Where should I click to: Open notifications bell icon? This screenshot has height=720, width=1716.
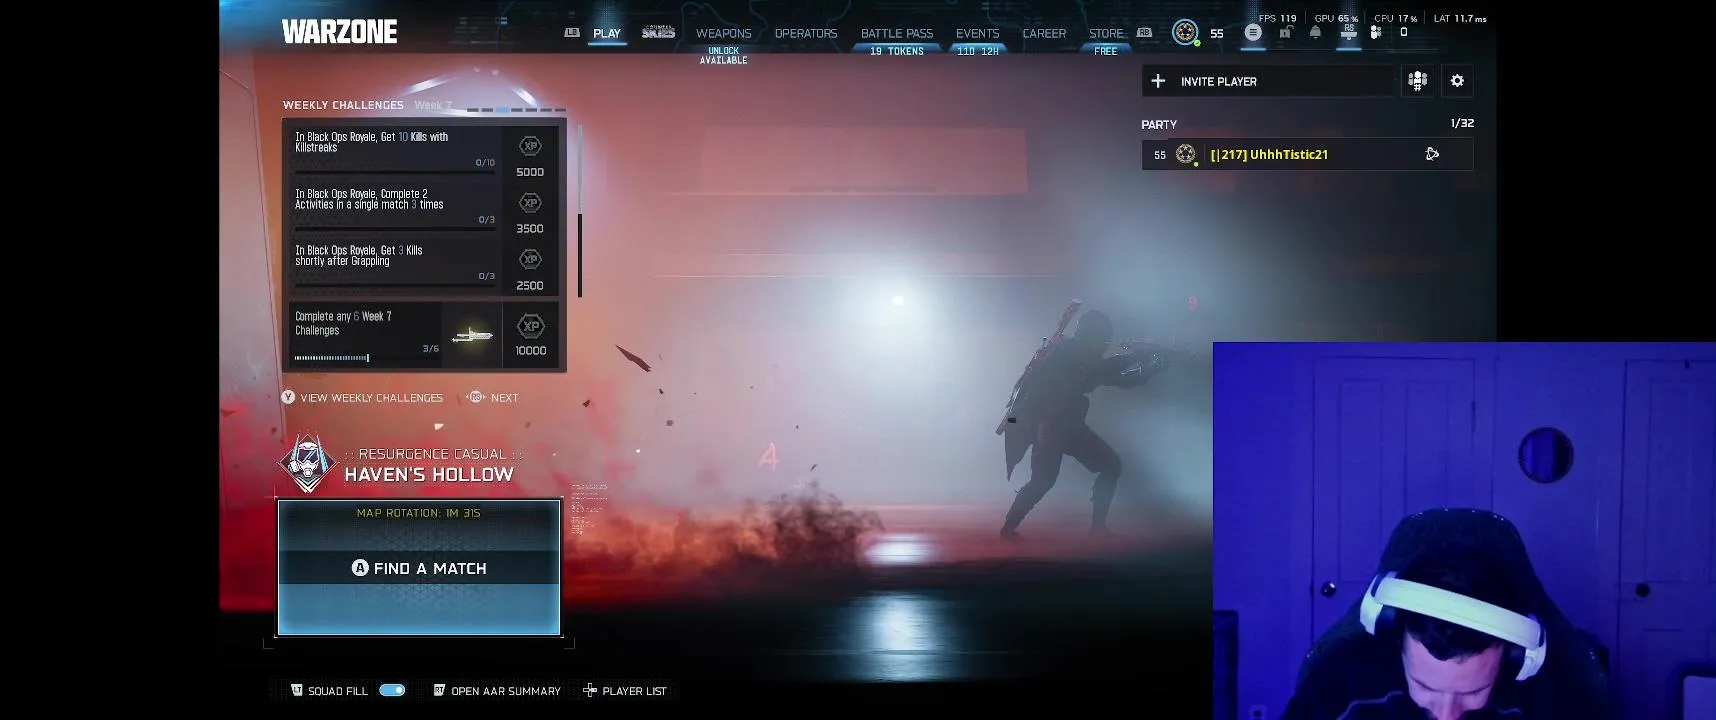(1315, 32)
